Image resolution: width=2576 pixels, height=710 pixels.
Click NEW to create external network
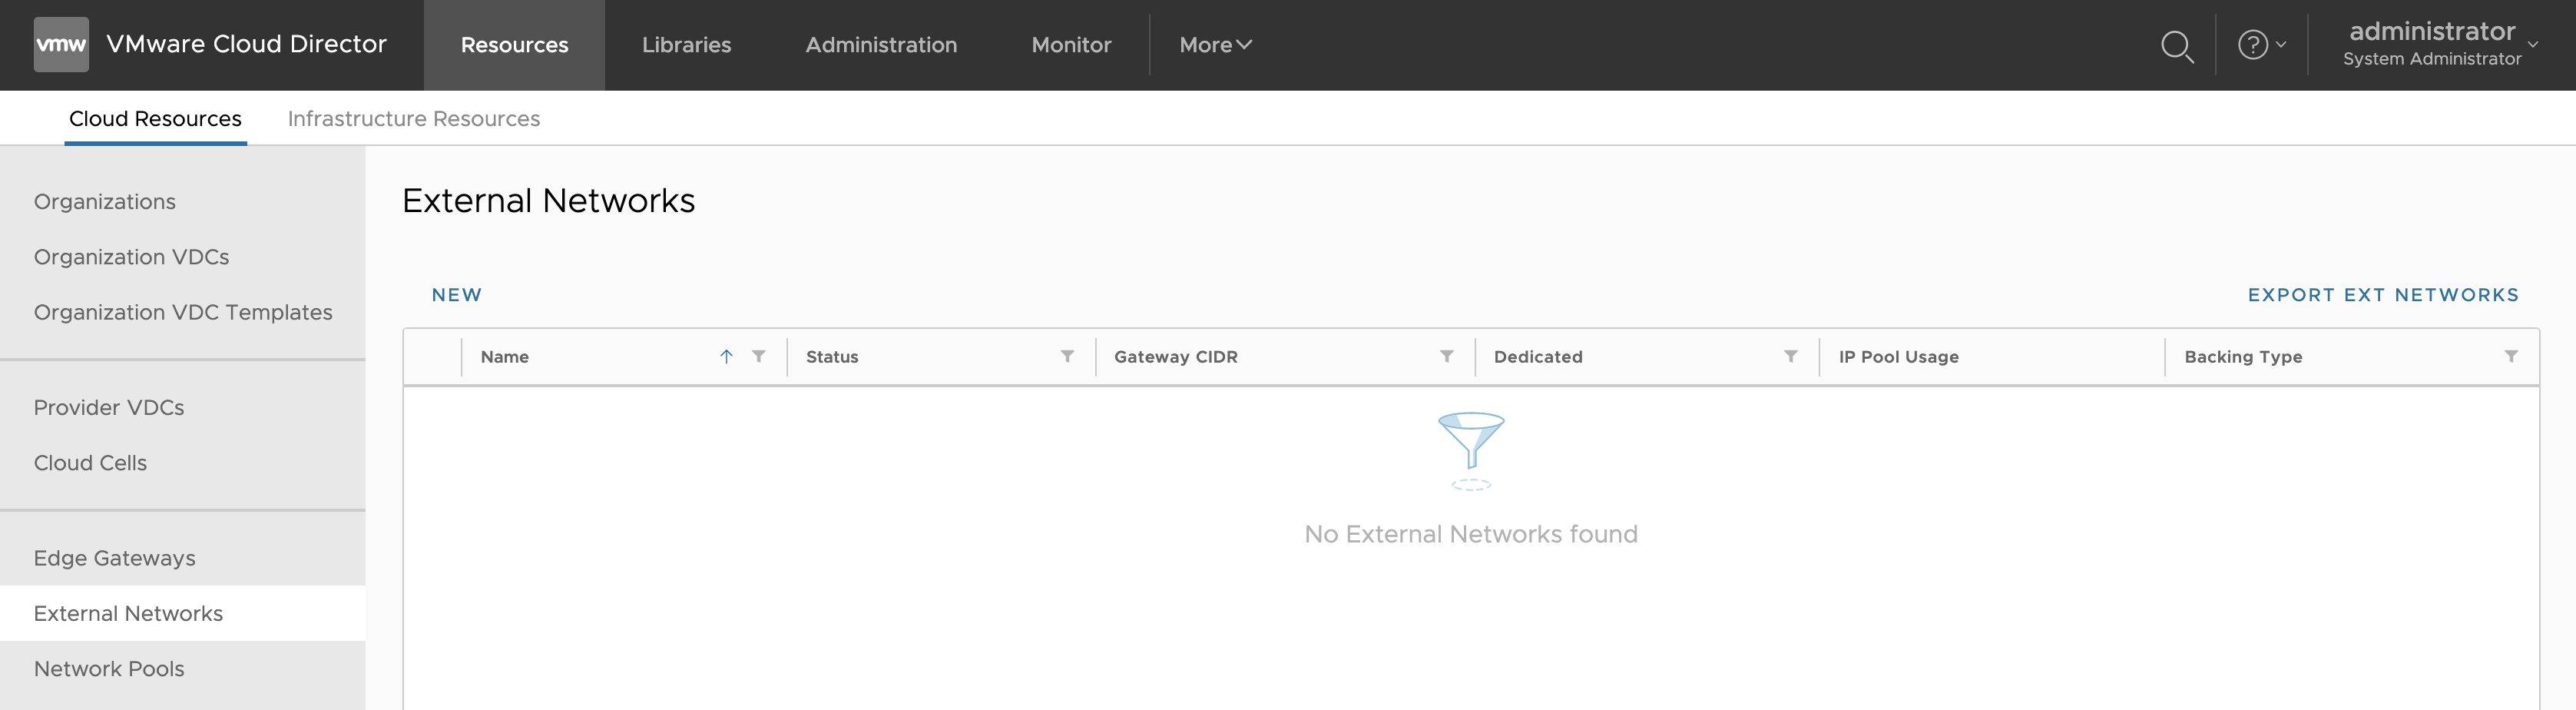[456, 295]
